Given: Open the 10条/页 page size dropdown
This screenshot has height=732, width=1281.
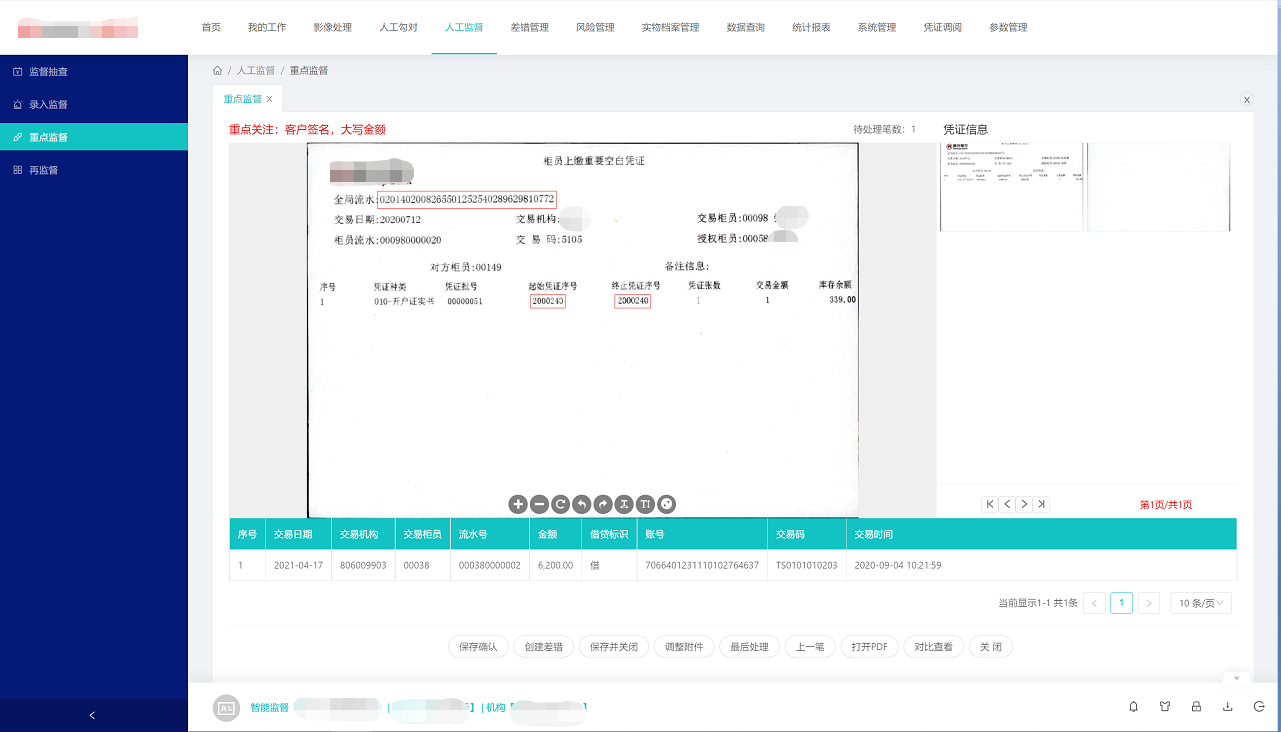Looking at the screenshot, I should [x=1201, y=603].
